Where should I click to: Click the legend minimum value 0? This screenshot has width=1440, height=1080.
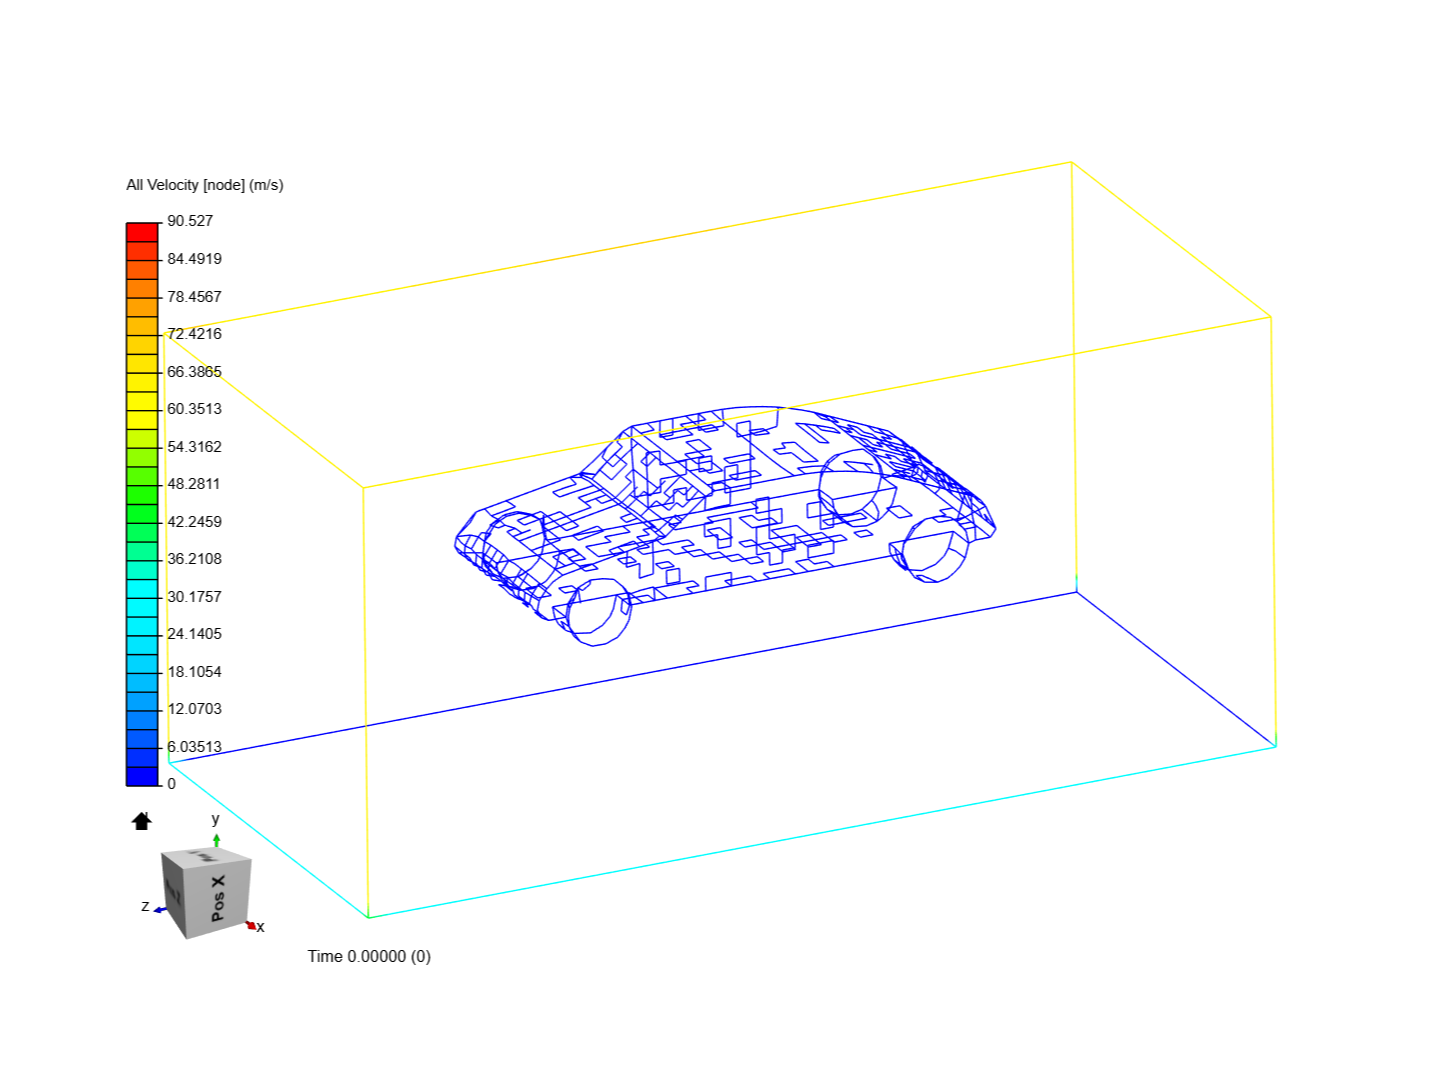click(171, 784)
